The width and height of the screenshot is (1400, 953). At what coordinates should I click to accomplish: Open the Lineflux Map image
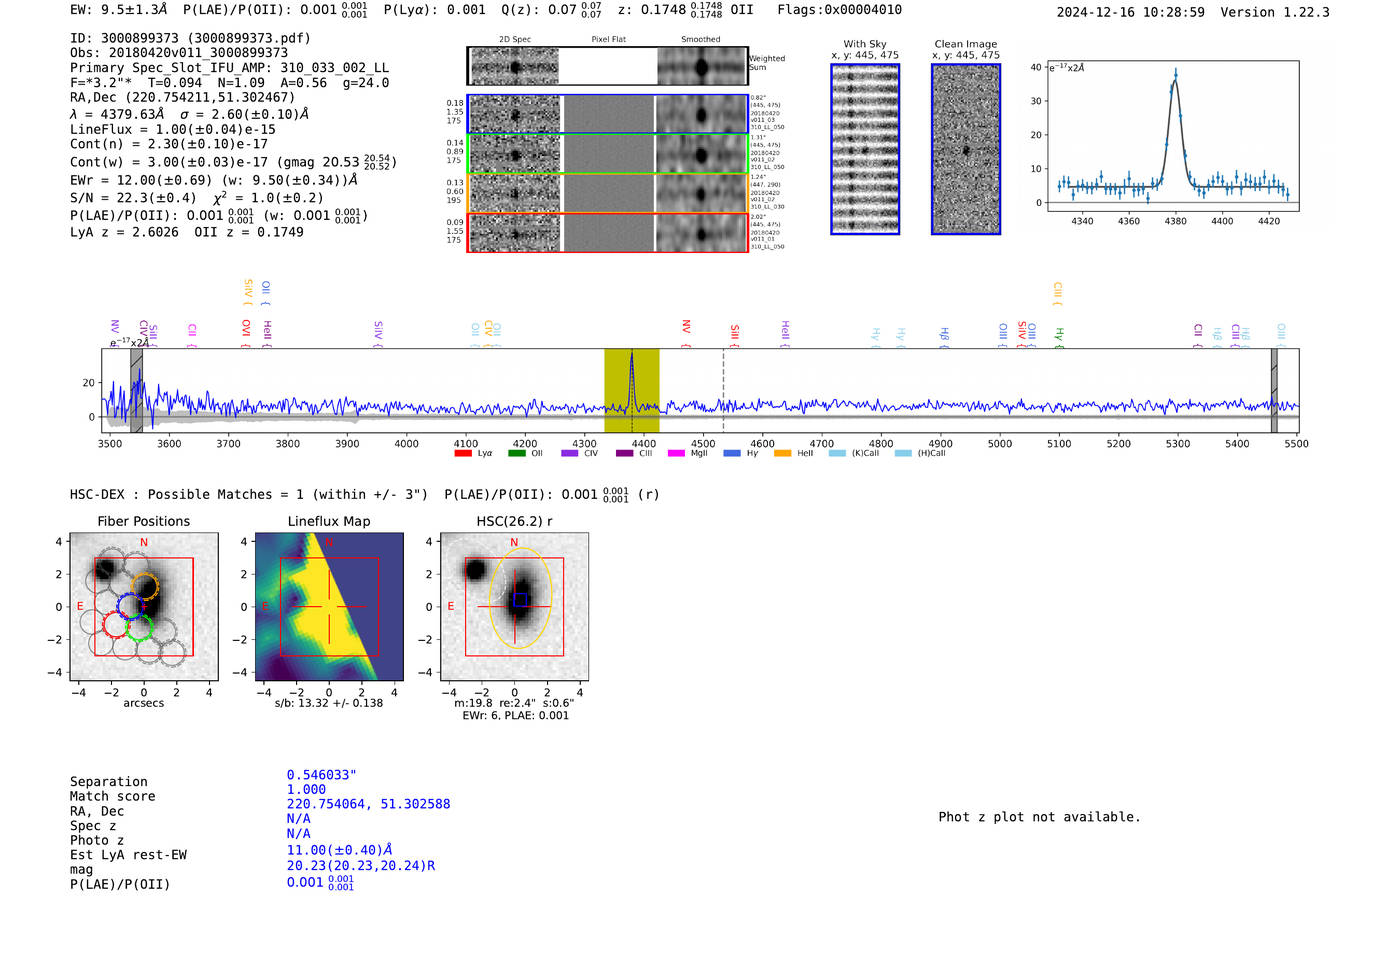[329, 607]
